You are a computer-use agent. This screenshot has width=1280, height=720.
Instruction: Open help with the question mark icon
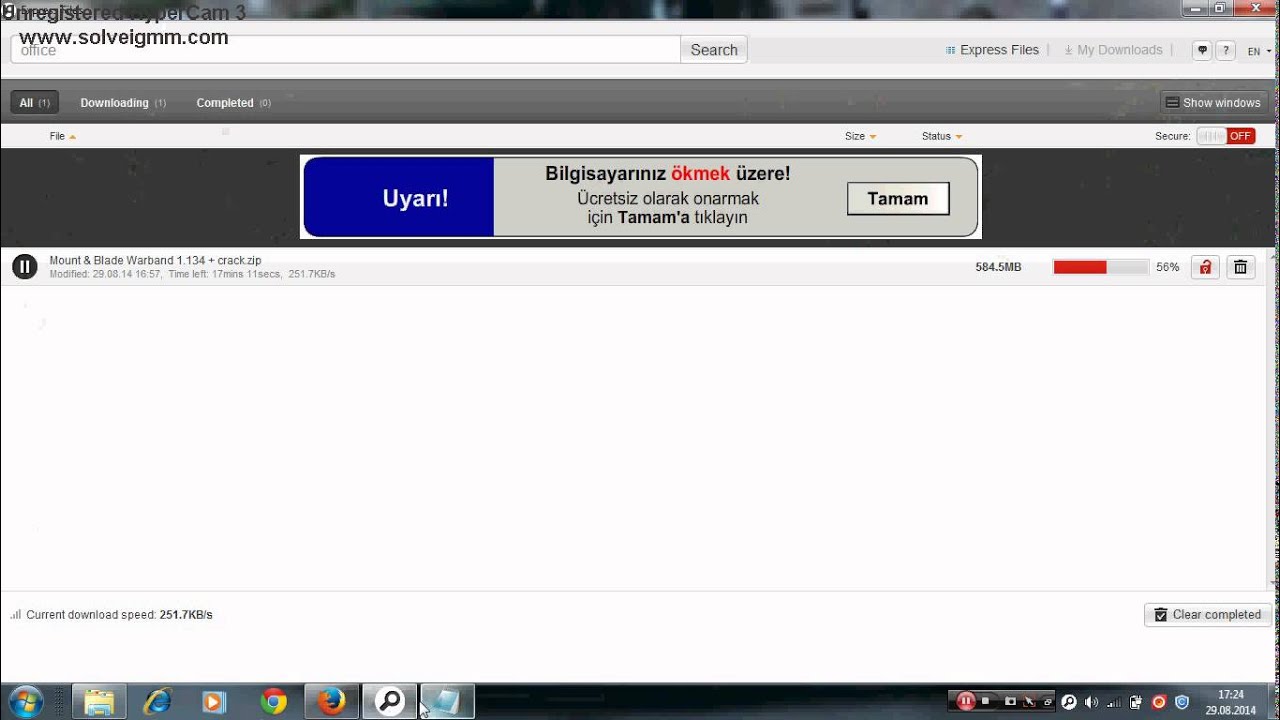(1225, 50)
